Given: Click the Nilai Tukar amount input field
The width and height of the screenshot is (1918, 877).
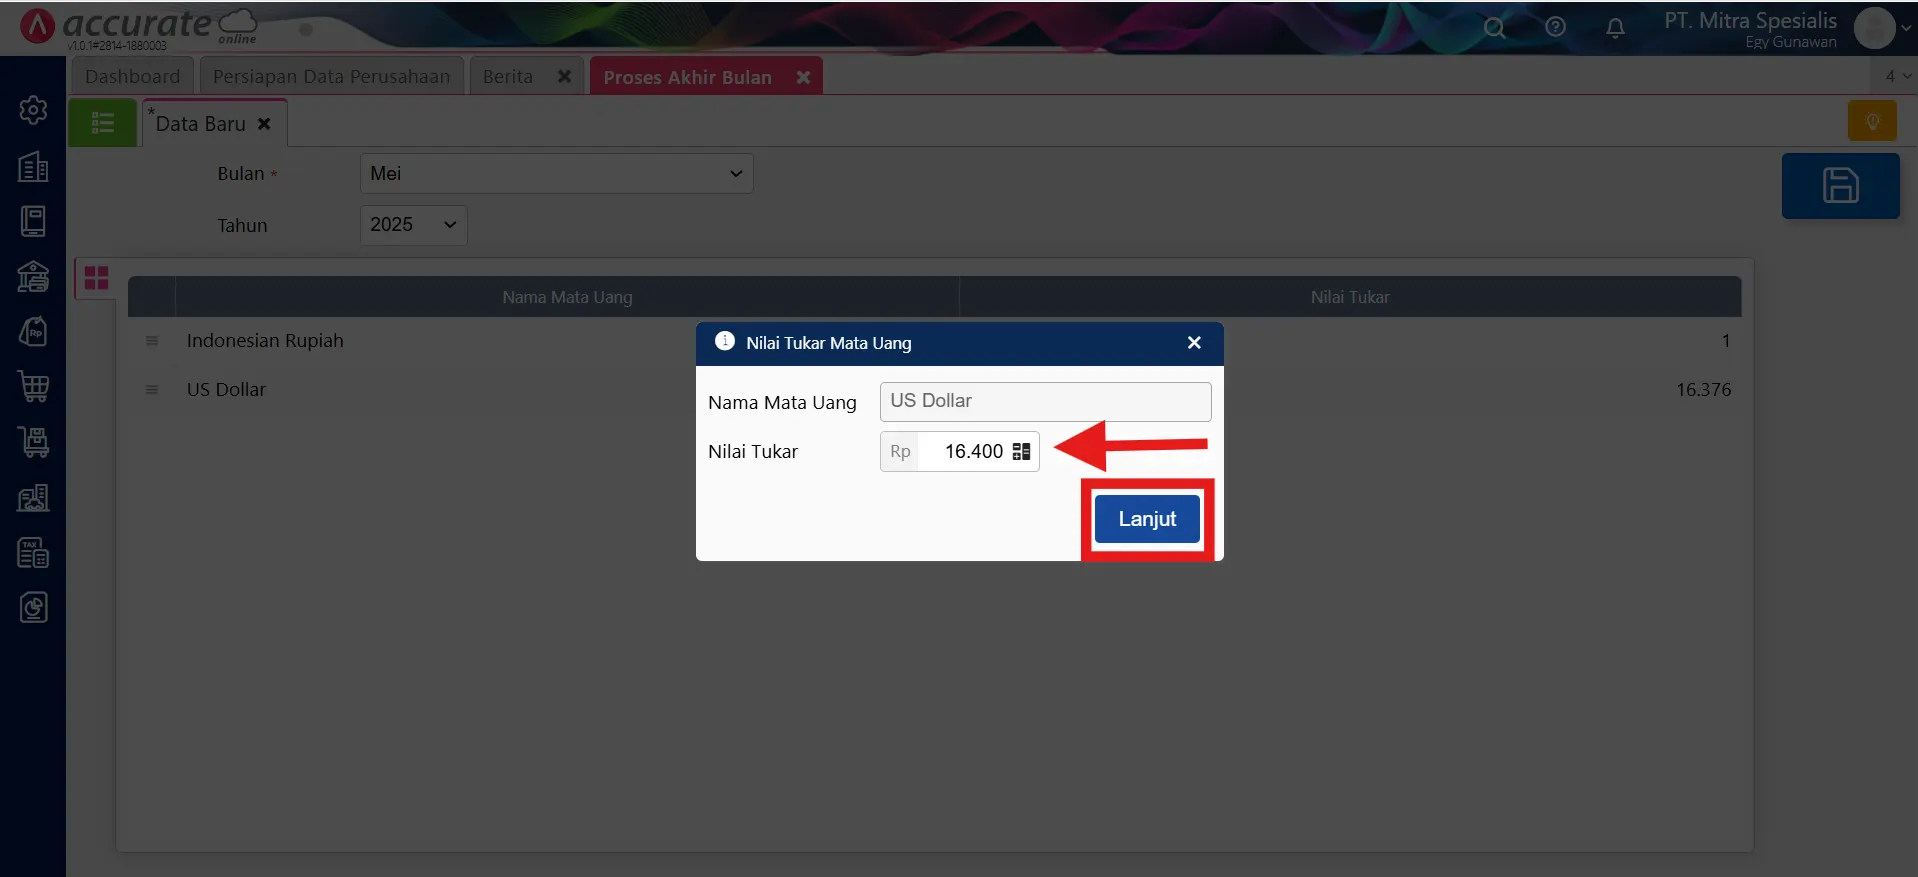Looking at the screenshot, I should click(963, 452).
